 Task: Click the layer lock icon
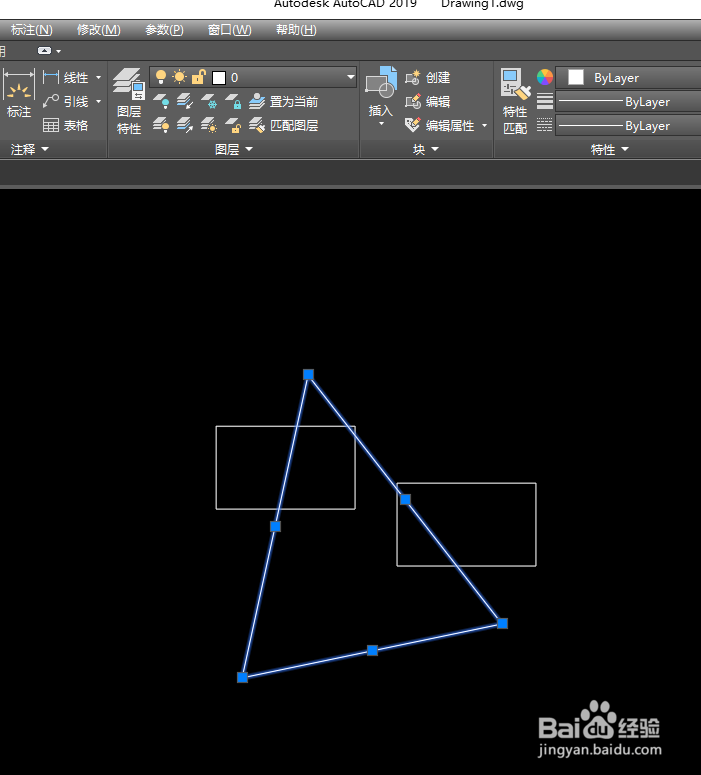coord(233,102)
